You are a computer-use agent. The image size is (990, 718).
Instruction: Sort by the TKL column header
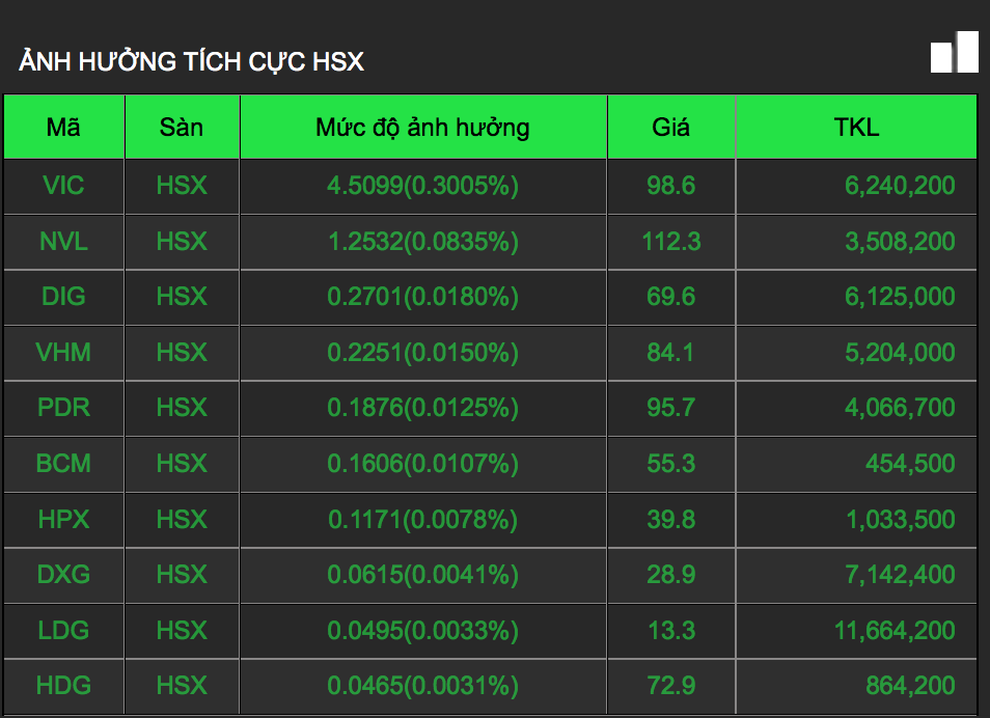point(856,128)
